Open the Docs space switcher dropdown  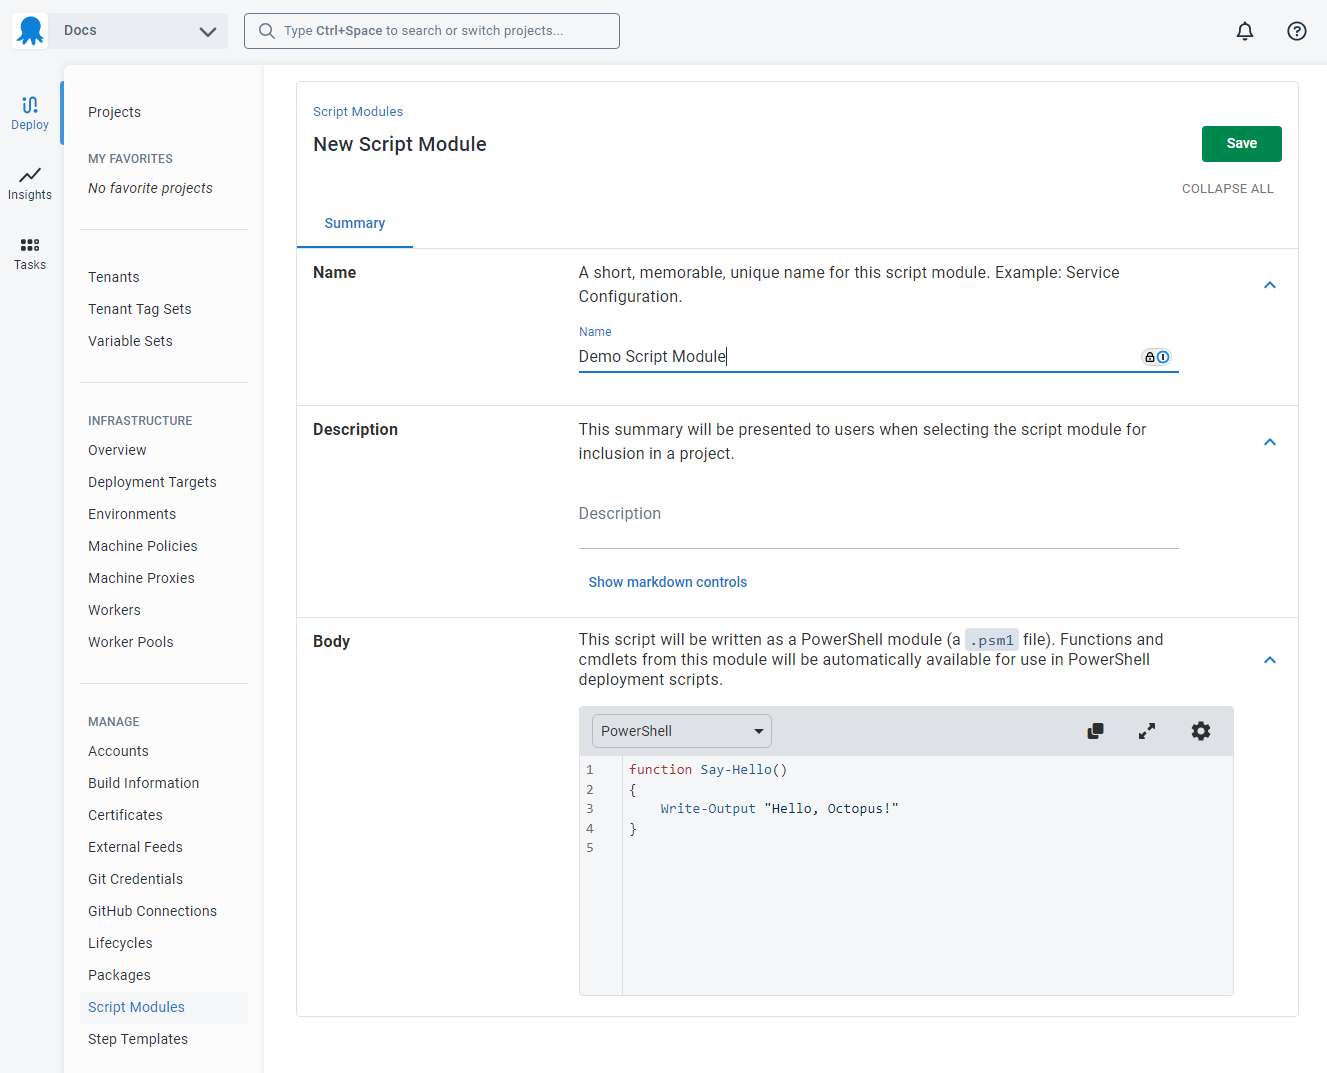[x=138, y=31]
